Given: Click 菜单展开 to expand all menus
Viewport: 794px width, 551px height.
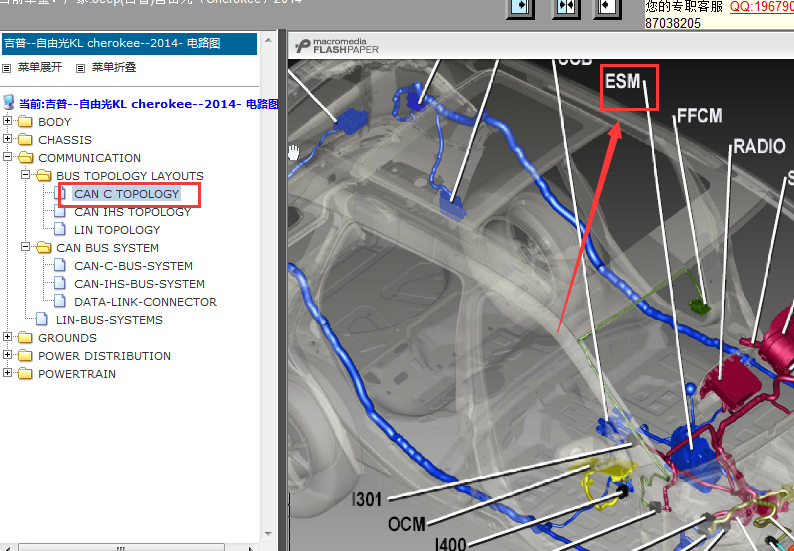Looking at the screenshot, I should point(39,67).
